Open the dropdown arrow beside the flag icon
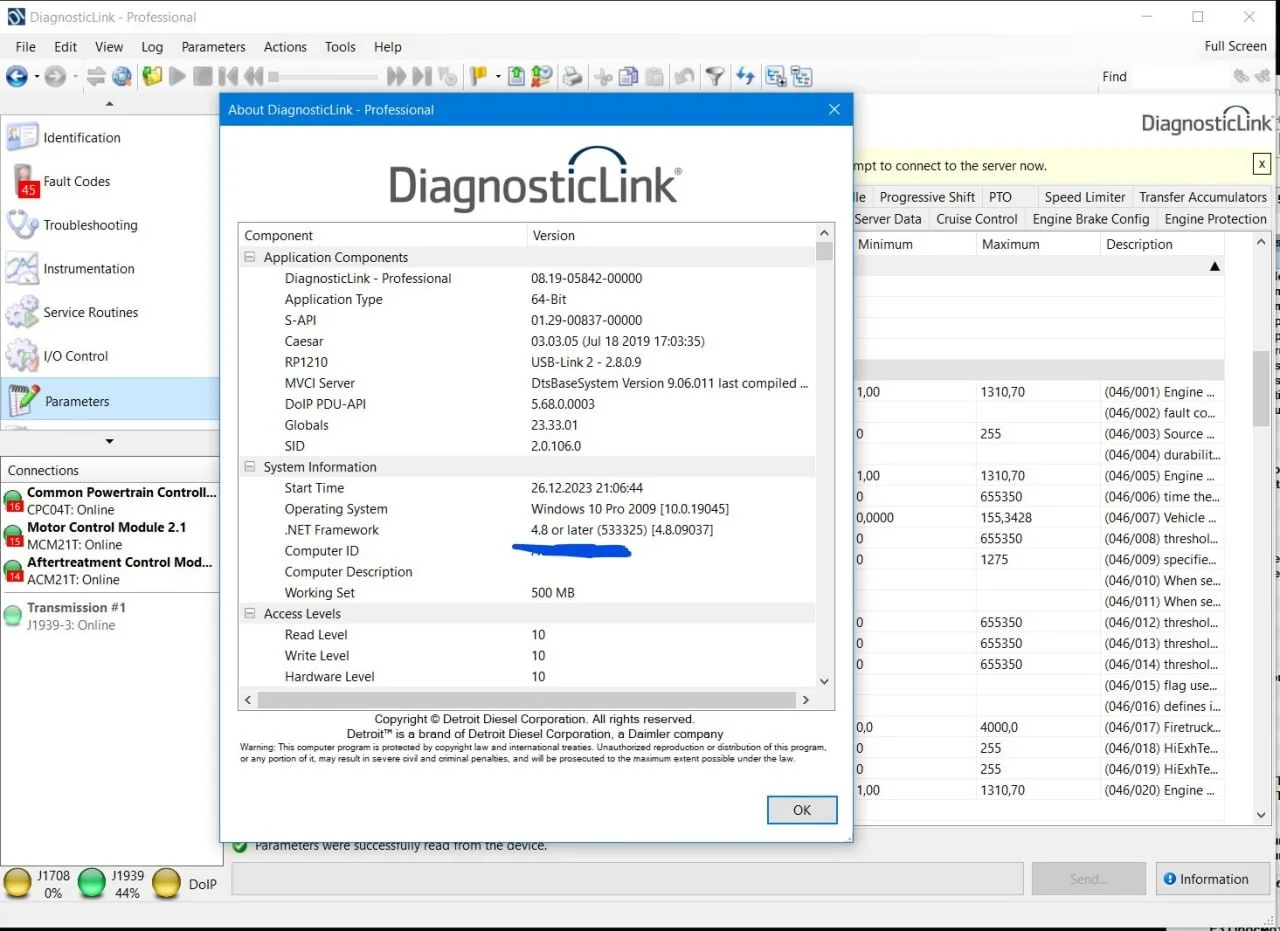This screenshot has height=931, width=1280. coord(495,76)
